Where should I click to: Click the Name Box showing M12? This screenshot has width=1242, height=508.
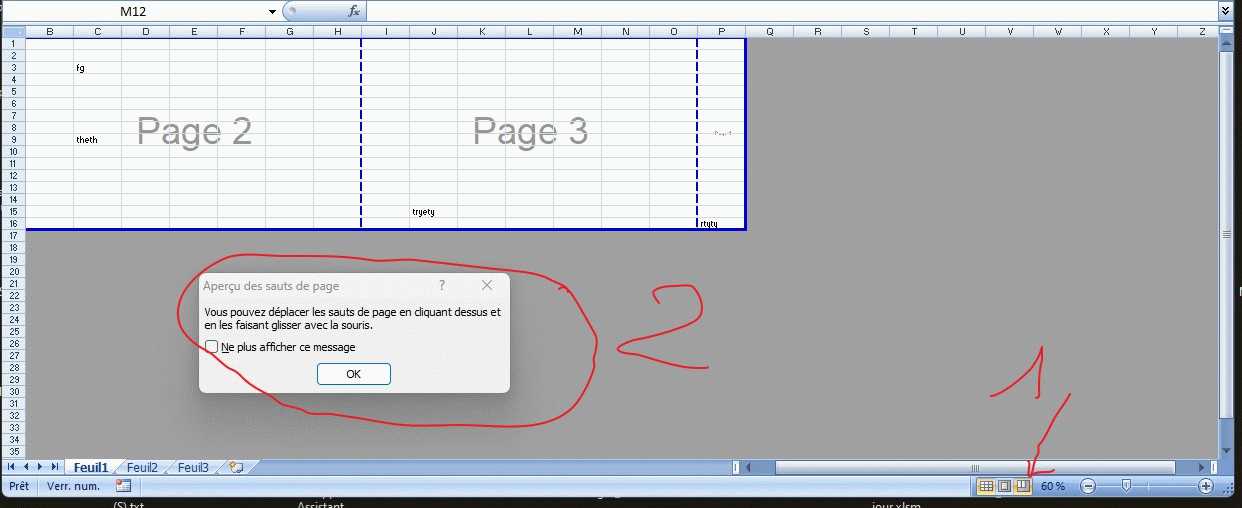(133, 11)
